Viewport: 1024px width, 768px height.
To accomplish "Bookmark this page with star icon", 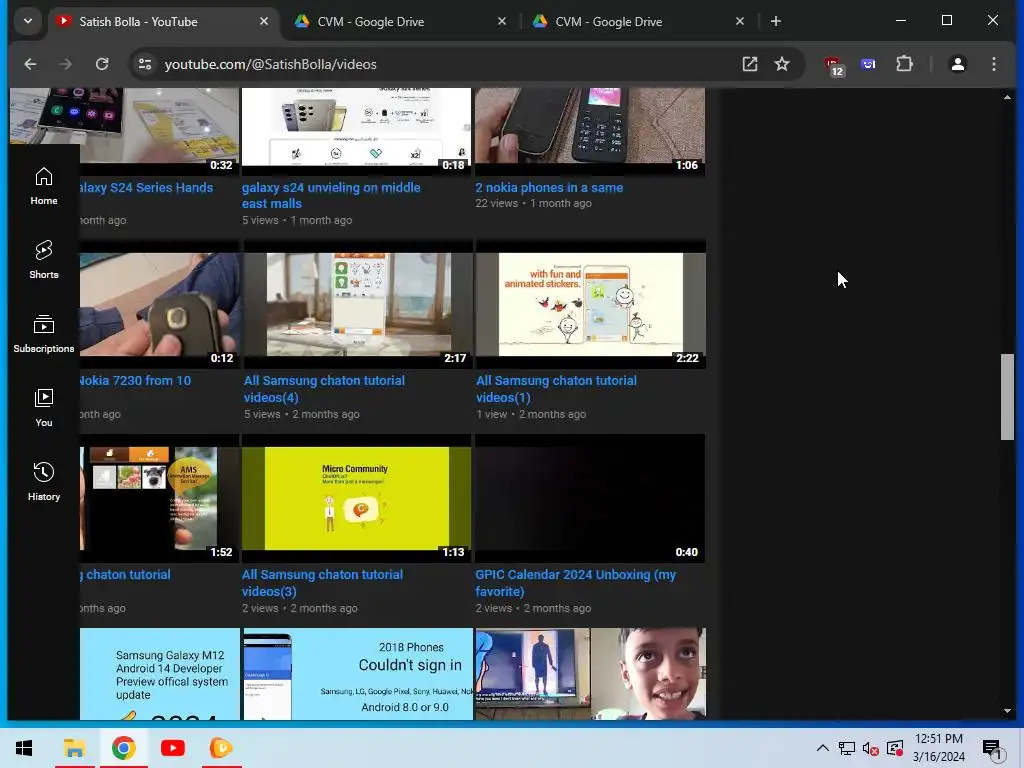I will point(782,64).
